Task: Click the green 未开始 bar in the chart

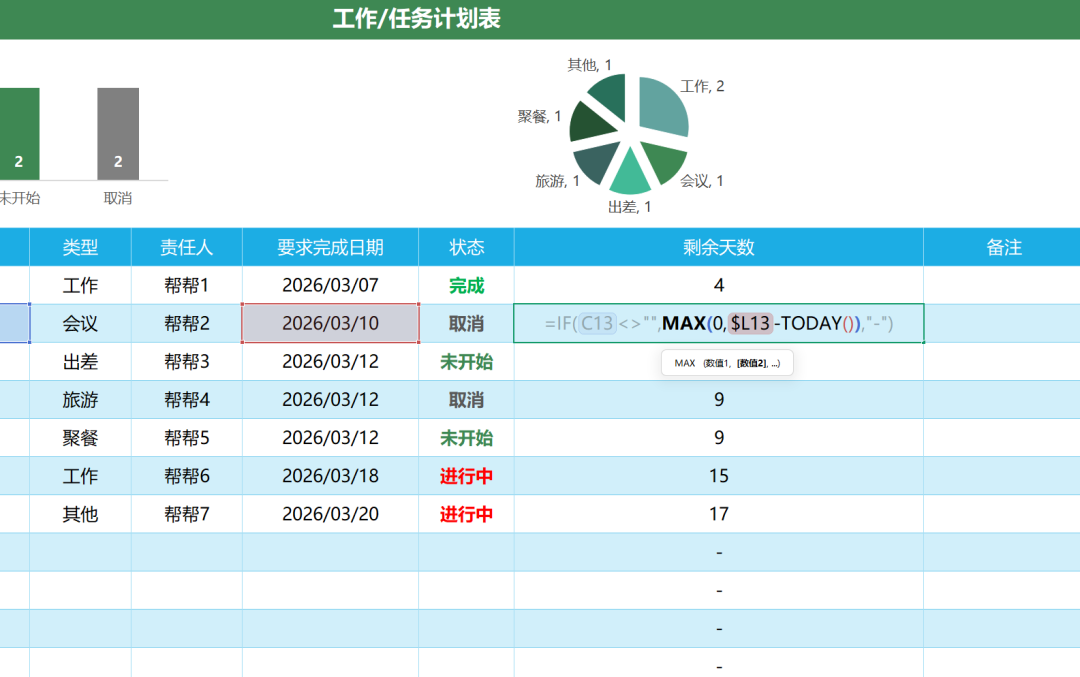Action: pyautogui.click(x=20, y=135)
